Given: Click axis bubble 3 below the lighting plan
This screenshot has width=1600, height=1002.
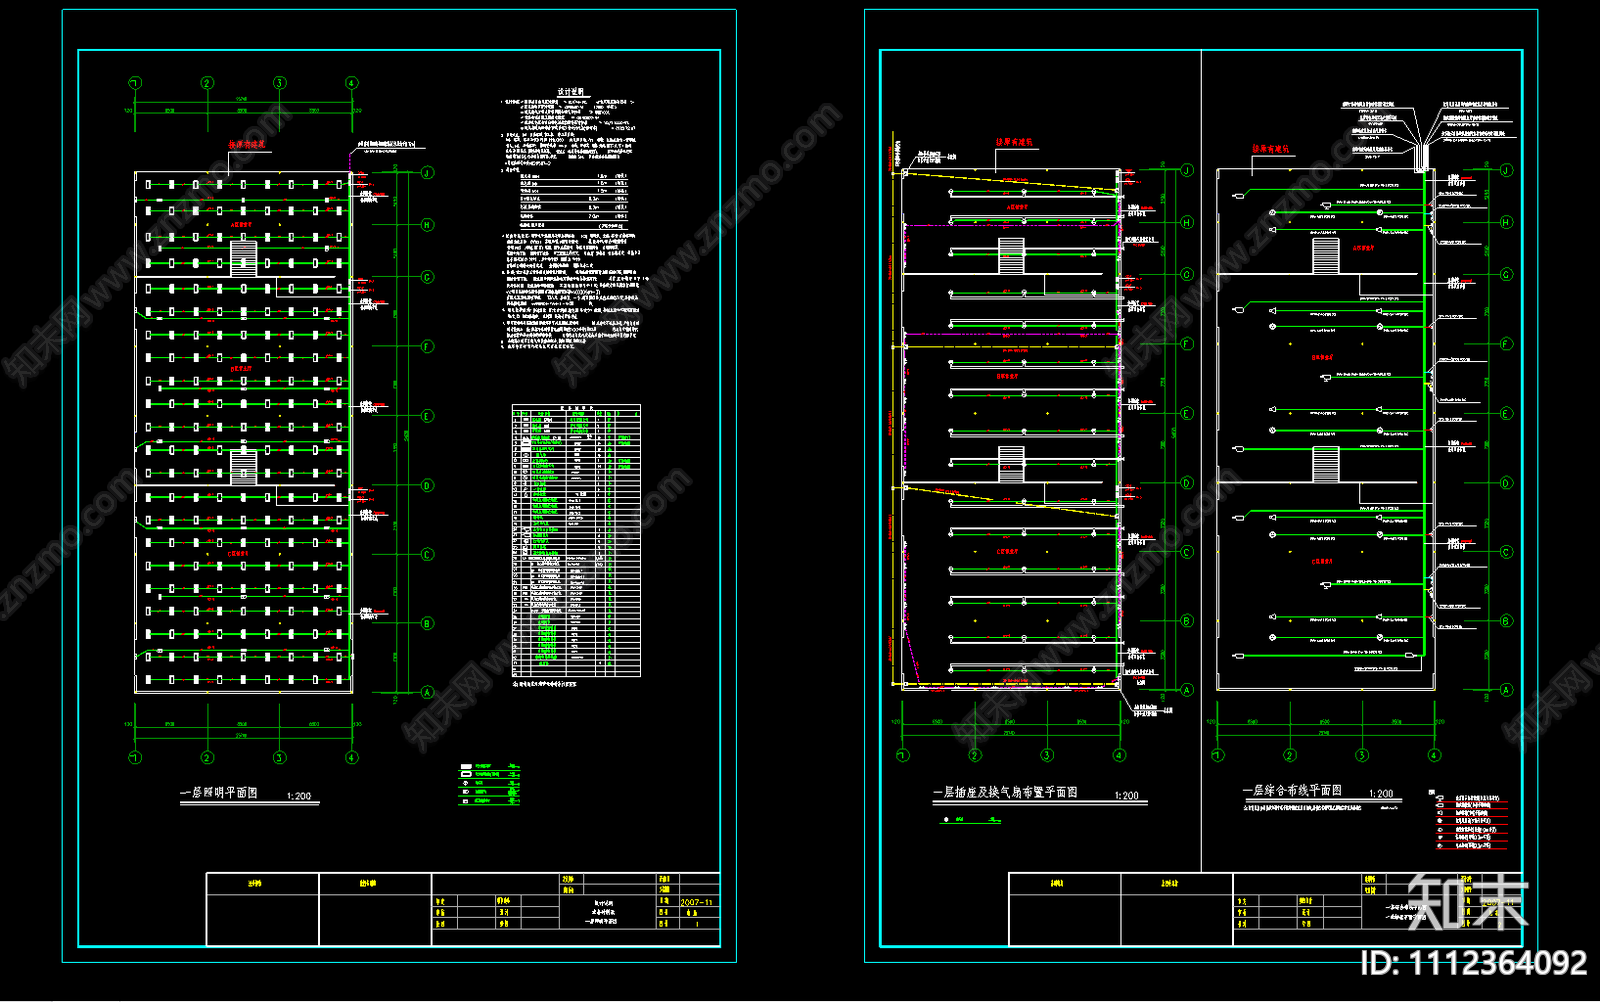Looking at the screenshot, I should [x=279, y=757].
